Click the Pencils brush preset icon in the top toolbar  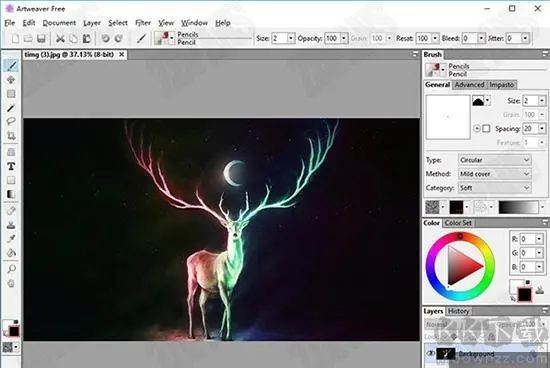pos(162,38)
